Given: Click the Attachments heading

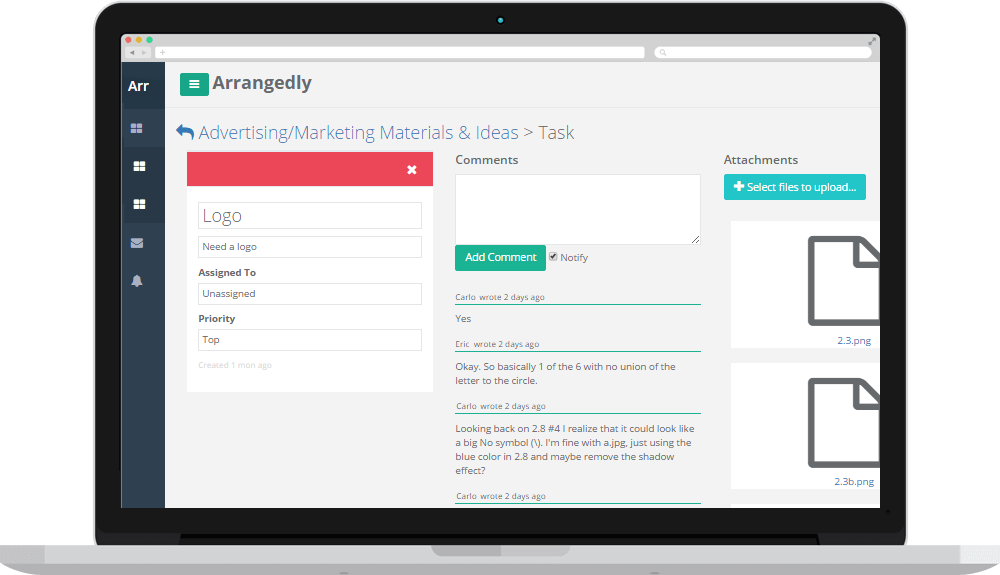Looking at the screenshot, I should click(x=761, y=160).
